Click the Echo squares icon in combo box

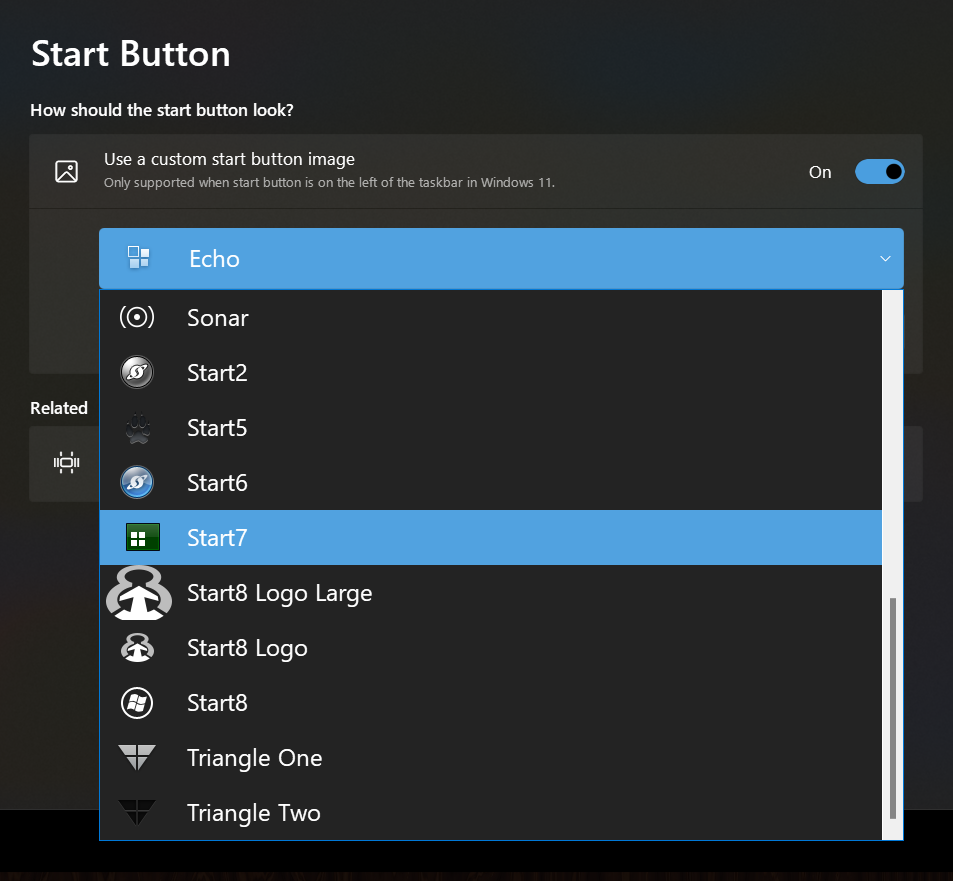coord(139,258)
